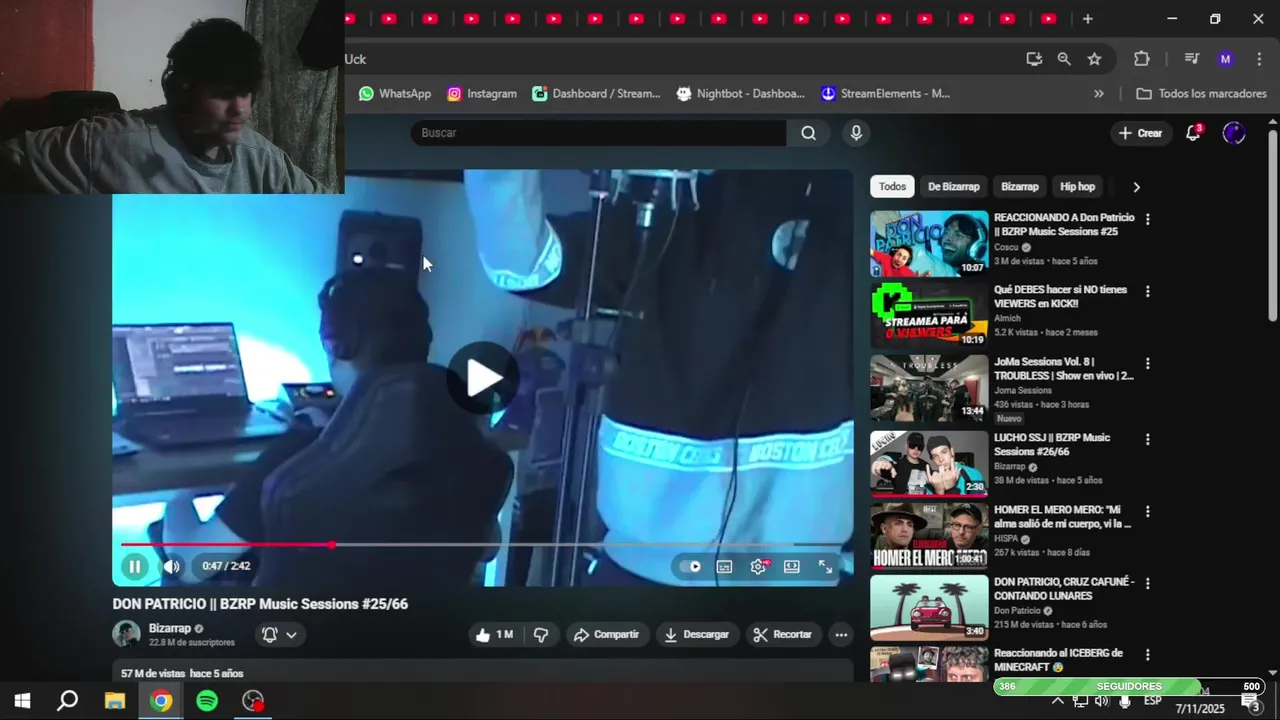Select the Hip hop filter chip
Image resolution: width=1280 pixels, height=720 pixels.
[1077, 186]
